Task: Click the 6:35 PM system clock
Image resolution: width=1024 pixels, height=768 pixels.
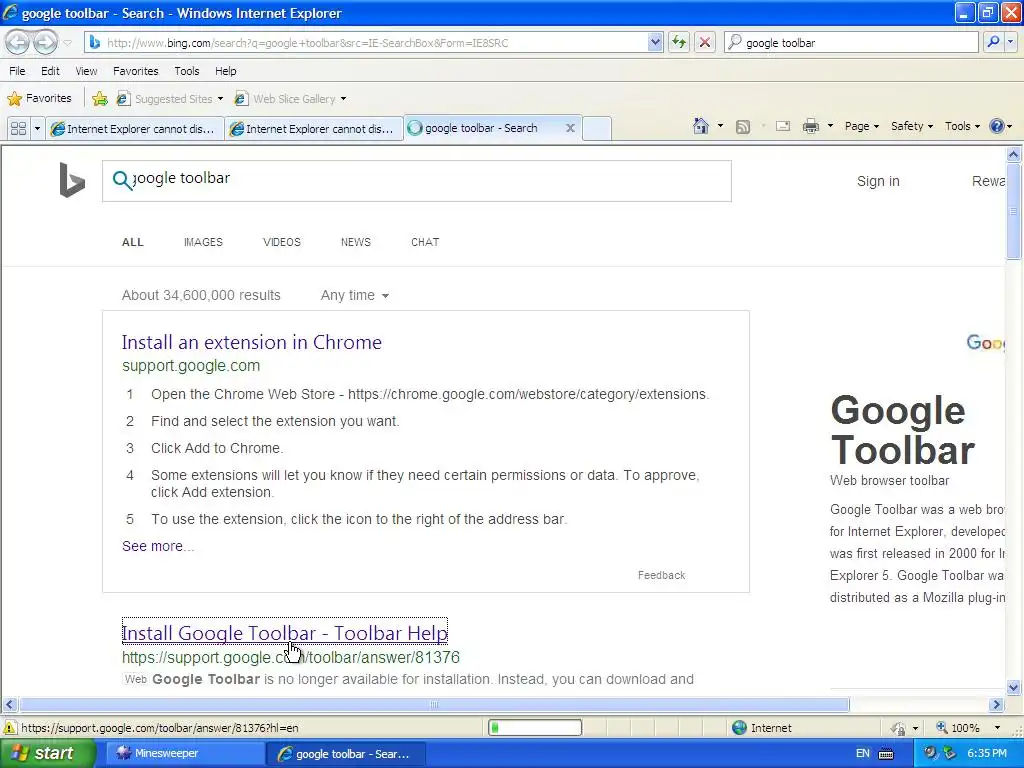Action: pyautogui.click(x=987, y=754)
